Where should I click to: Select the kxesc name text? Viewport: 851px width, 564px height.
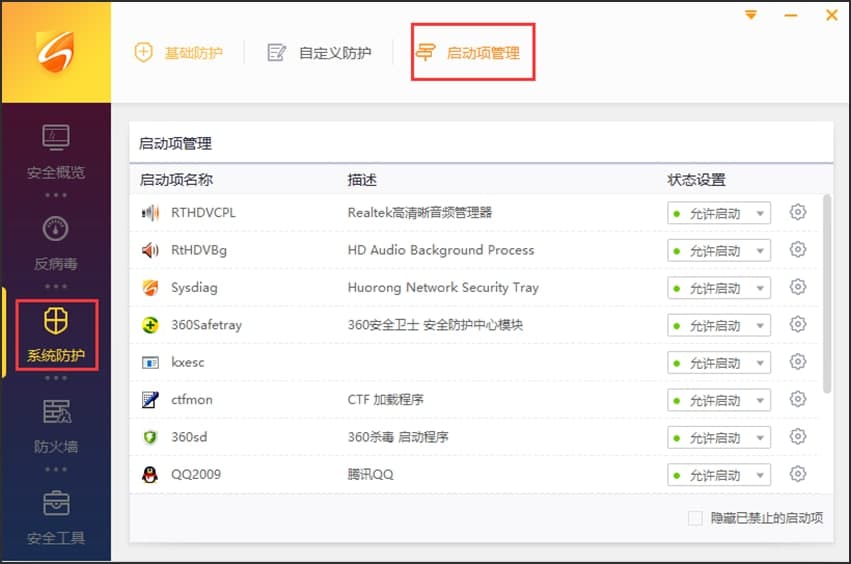(188, 363)
